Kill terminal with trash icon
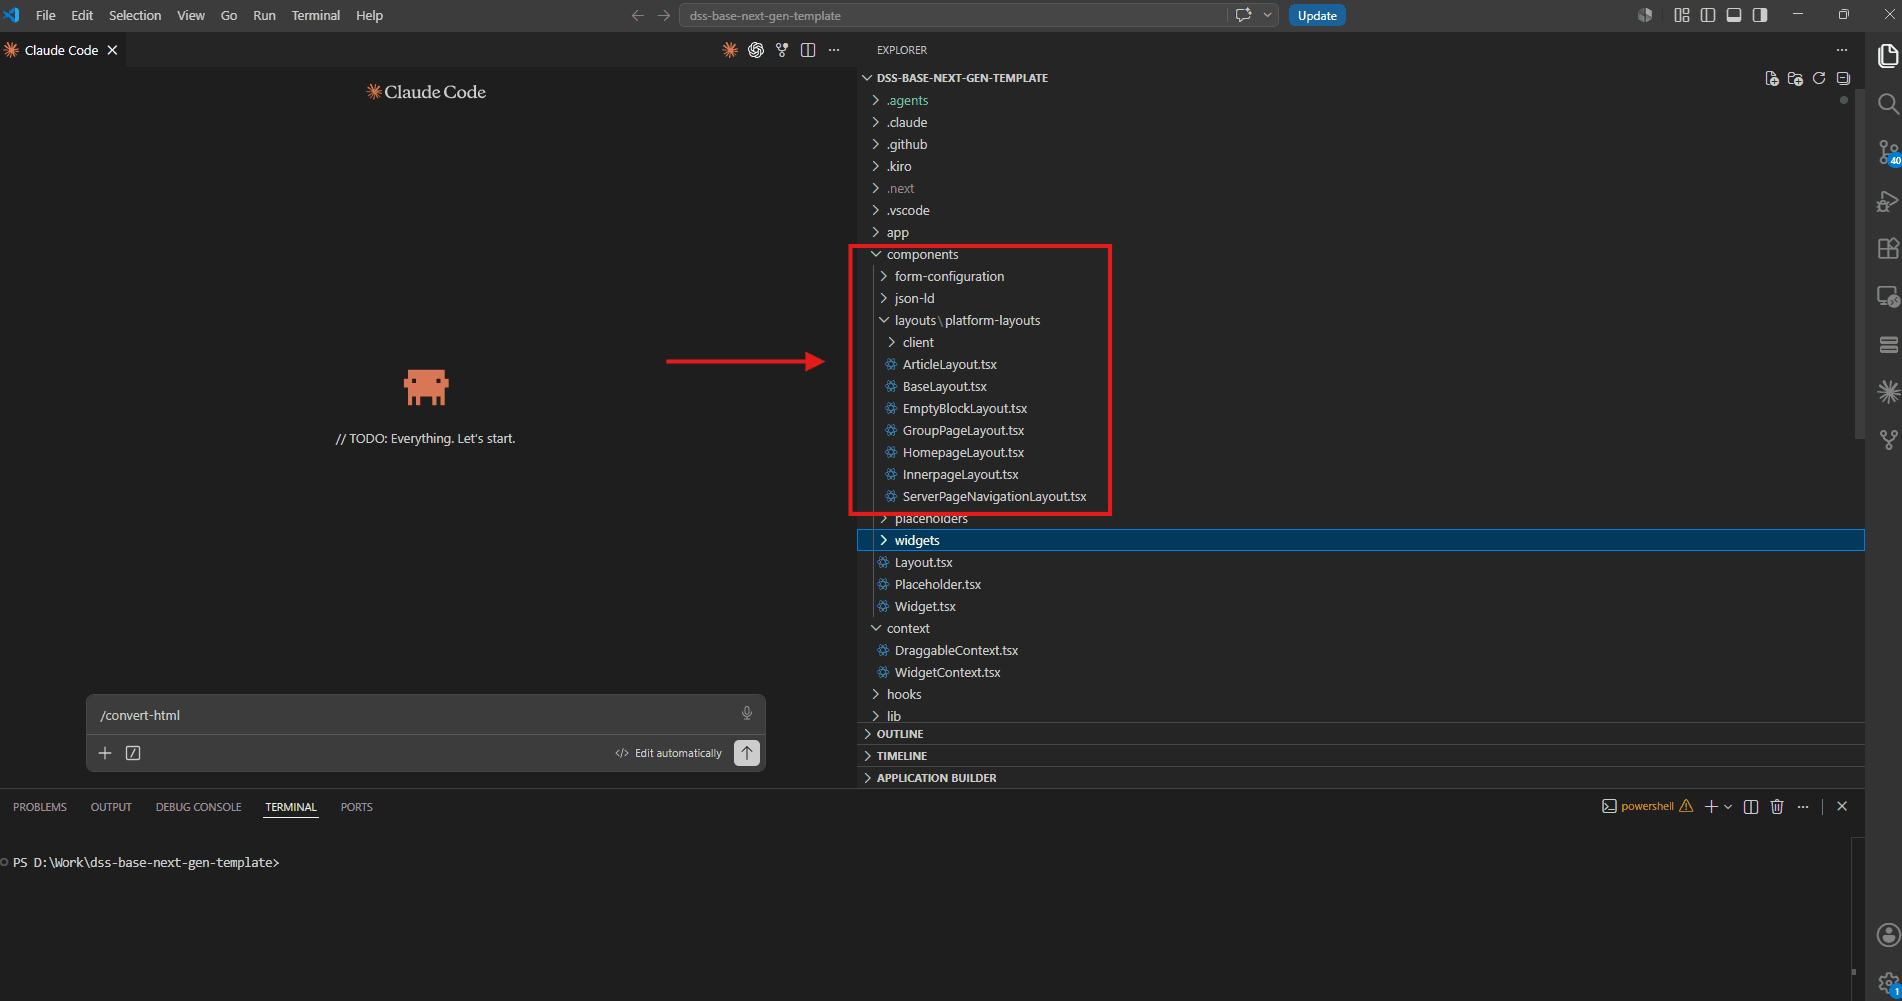Screen dimensions: 1902x1001 pyautogui.click(x=1777, y=806)
